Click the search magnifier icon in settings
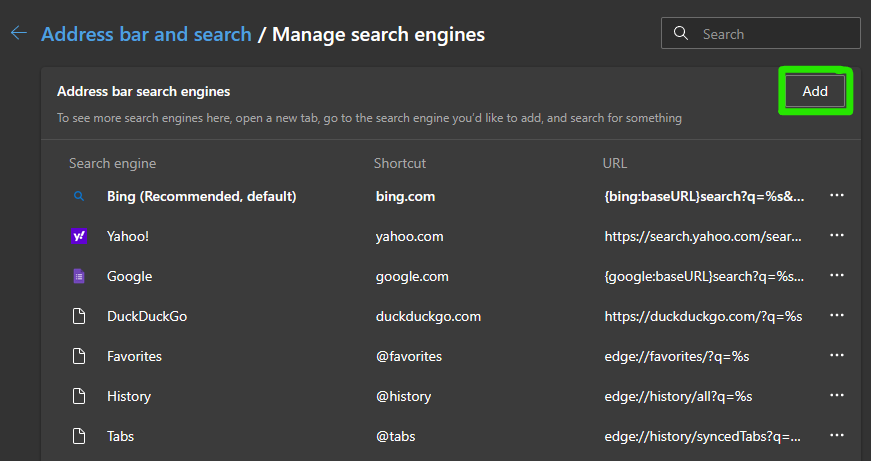Viewport: 871px width, 461px height. point(682,33)
